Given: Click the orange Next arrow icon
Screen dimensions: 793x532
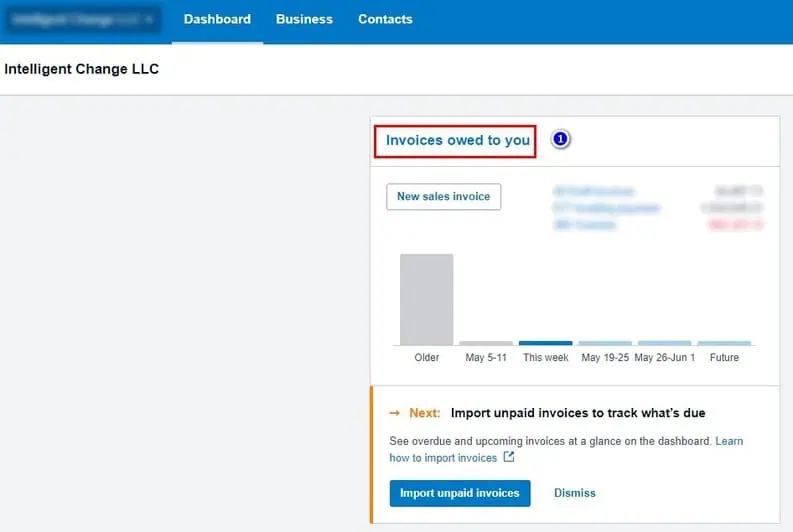Looking at the screenshot, I should pos(394,413).
